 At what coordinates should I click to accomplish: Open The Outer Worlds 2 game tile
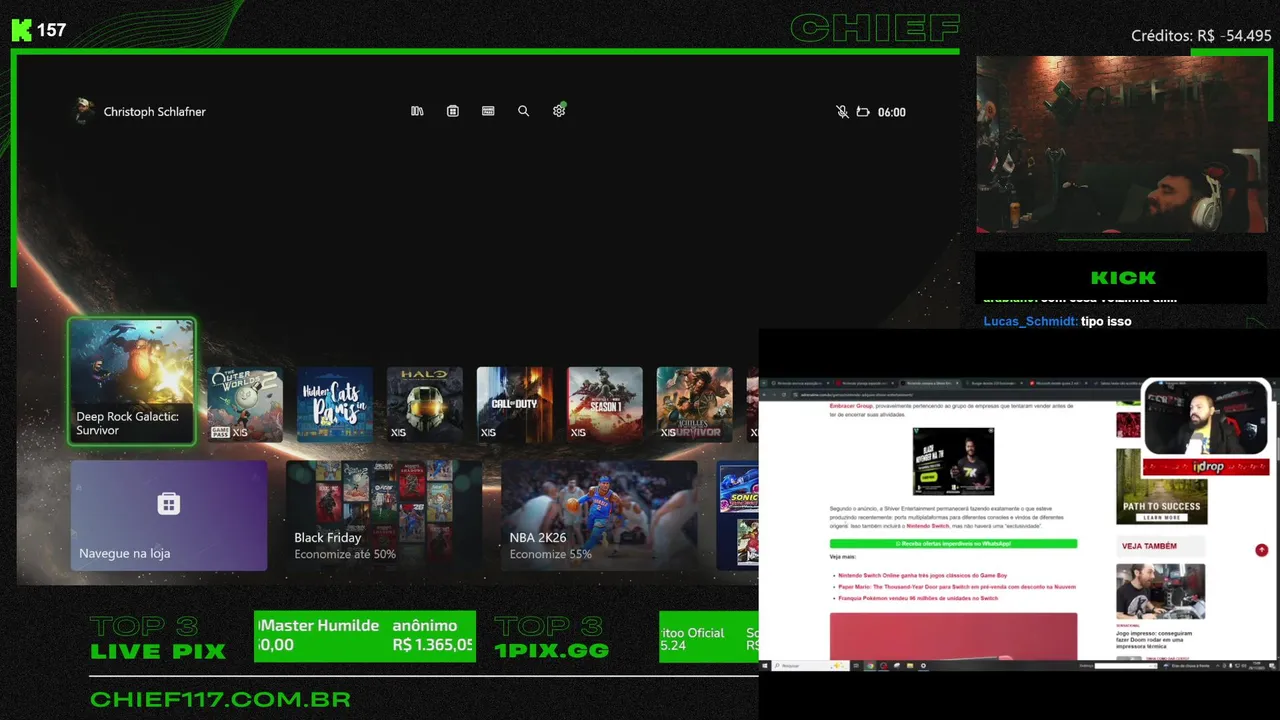pos(245,404)
